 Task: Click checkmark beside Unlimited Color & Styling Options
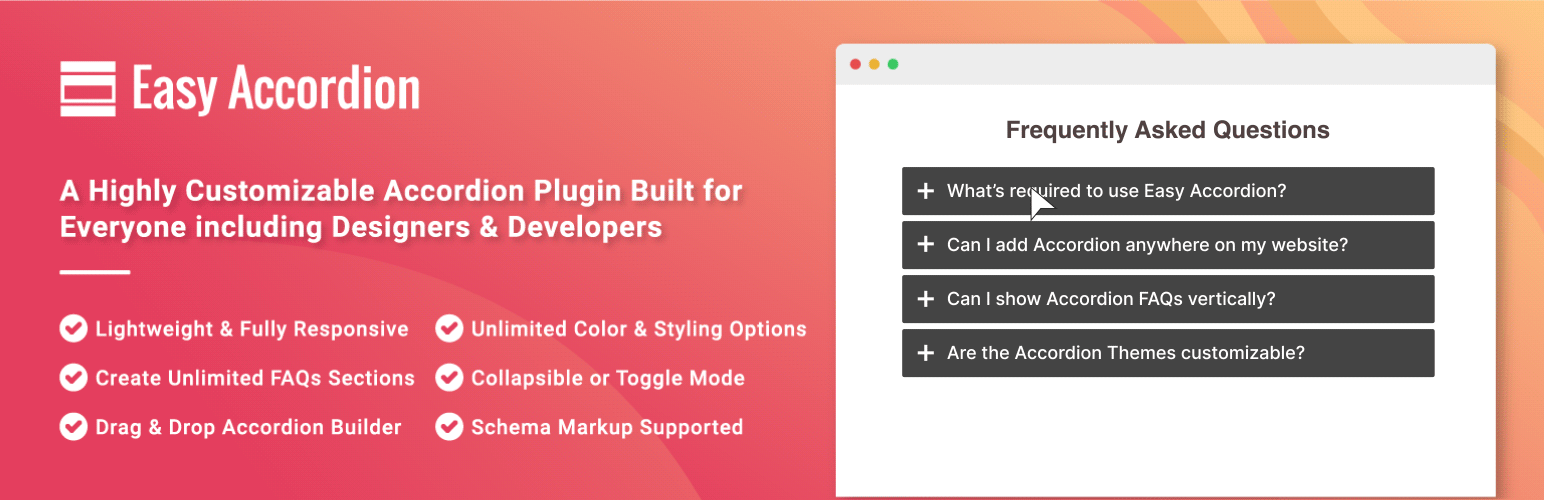coord(449,328)
